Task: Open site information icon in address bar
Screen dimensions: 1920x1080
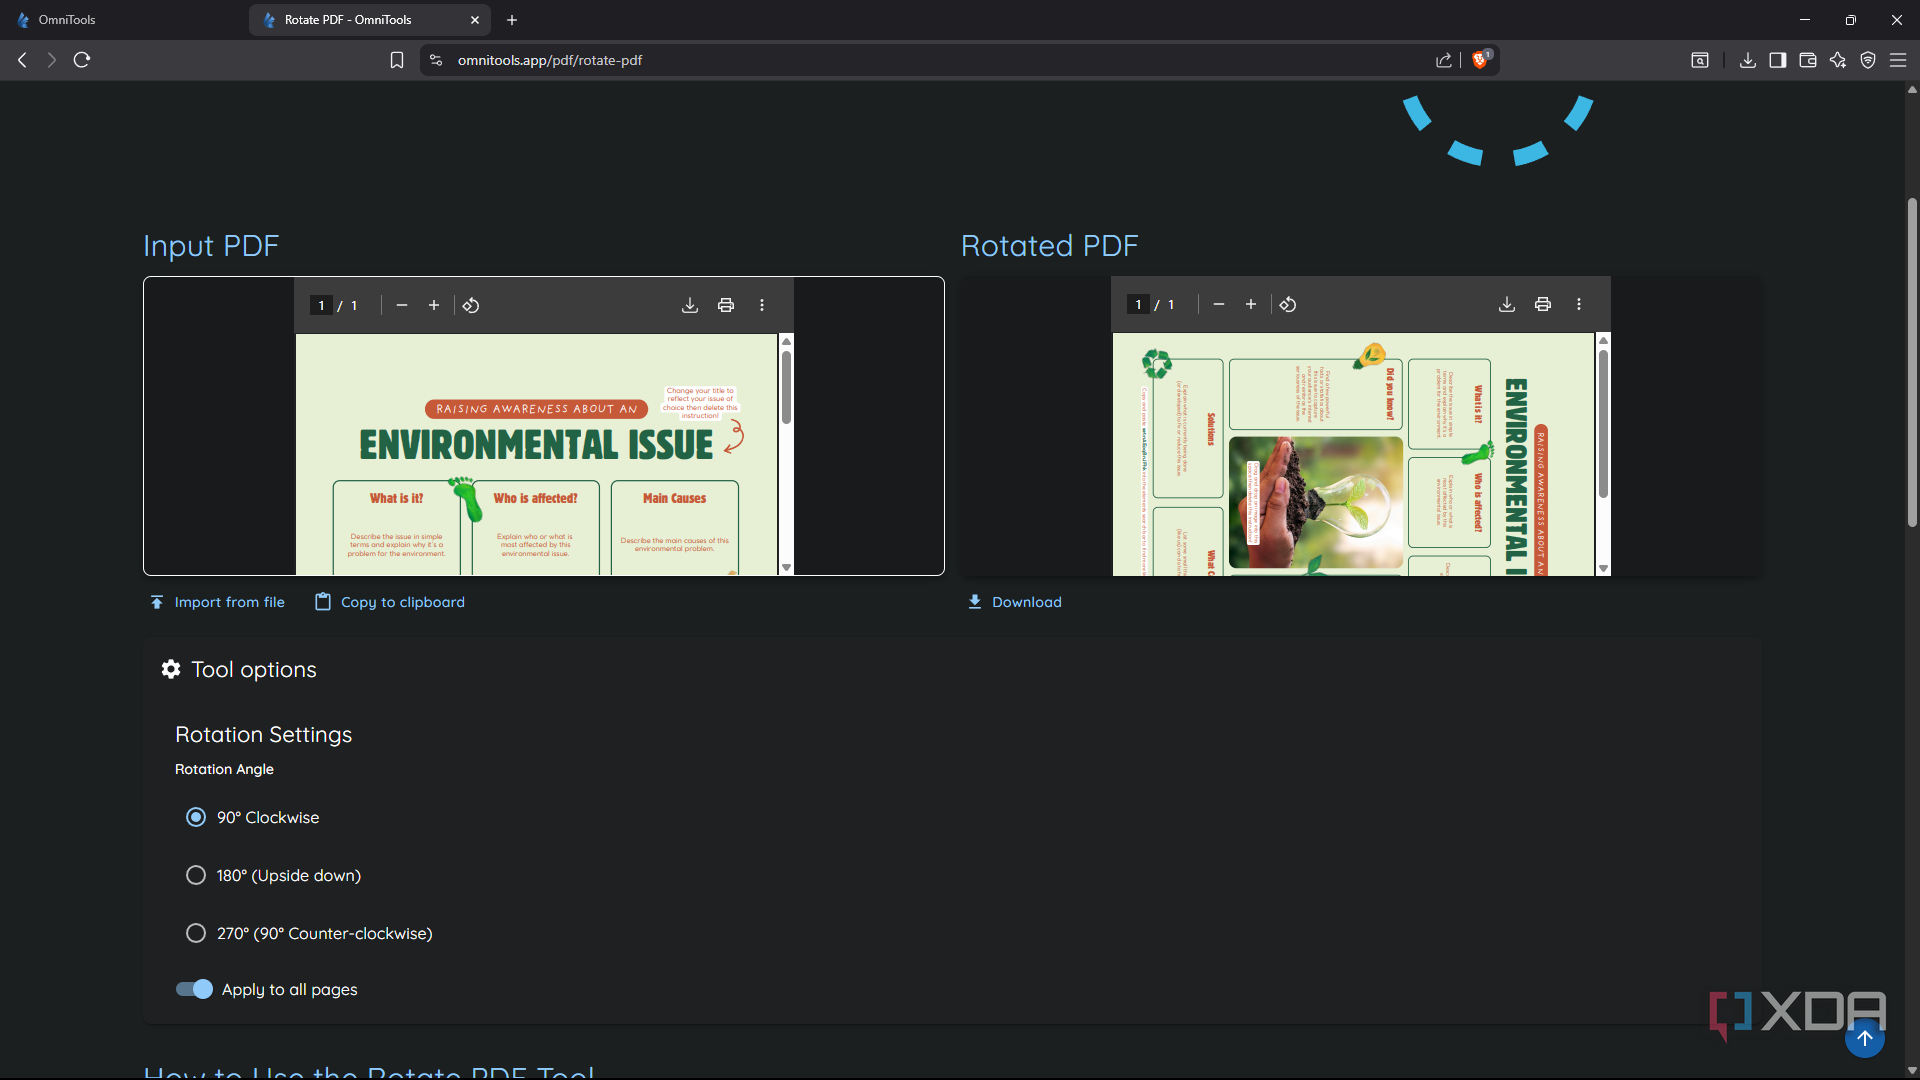Action: (436, 60)
